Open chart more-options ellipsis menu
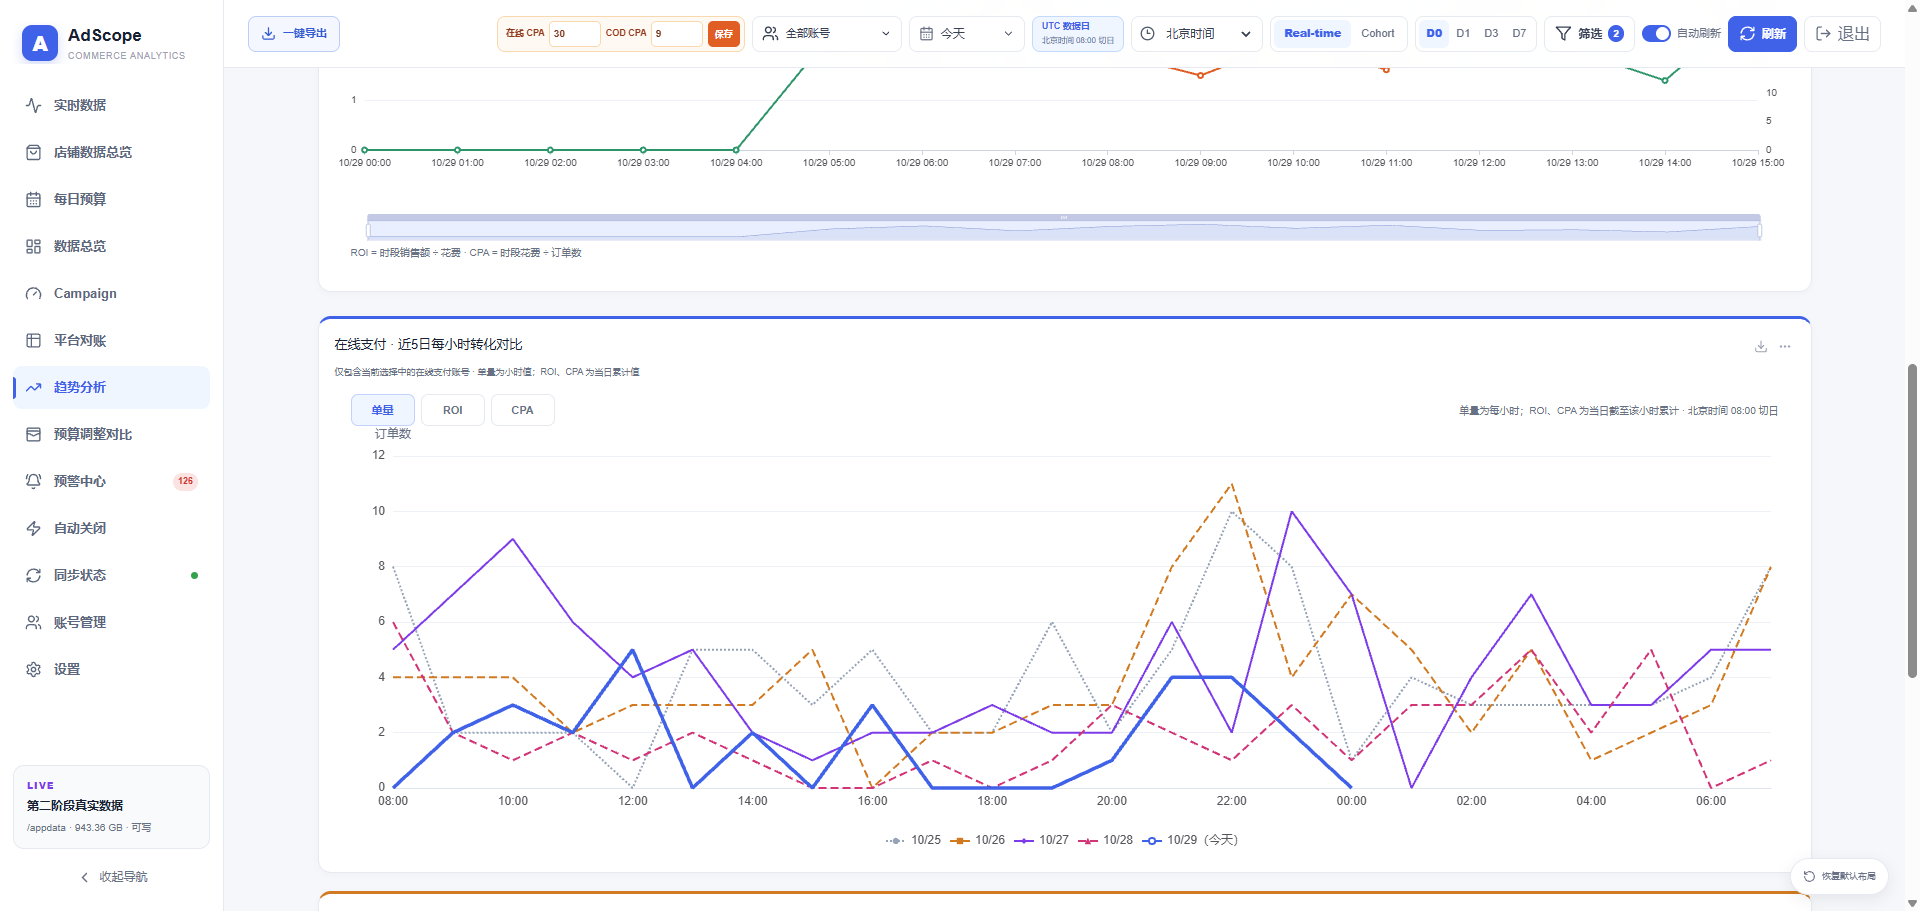 (x=1785, y=347)
